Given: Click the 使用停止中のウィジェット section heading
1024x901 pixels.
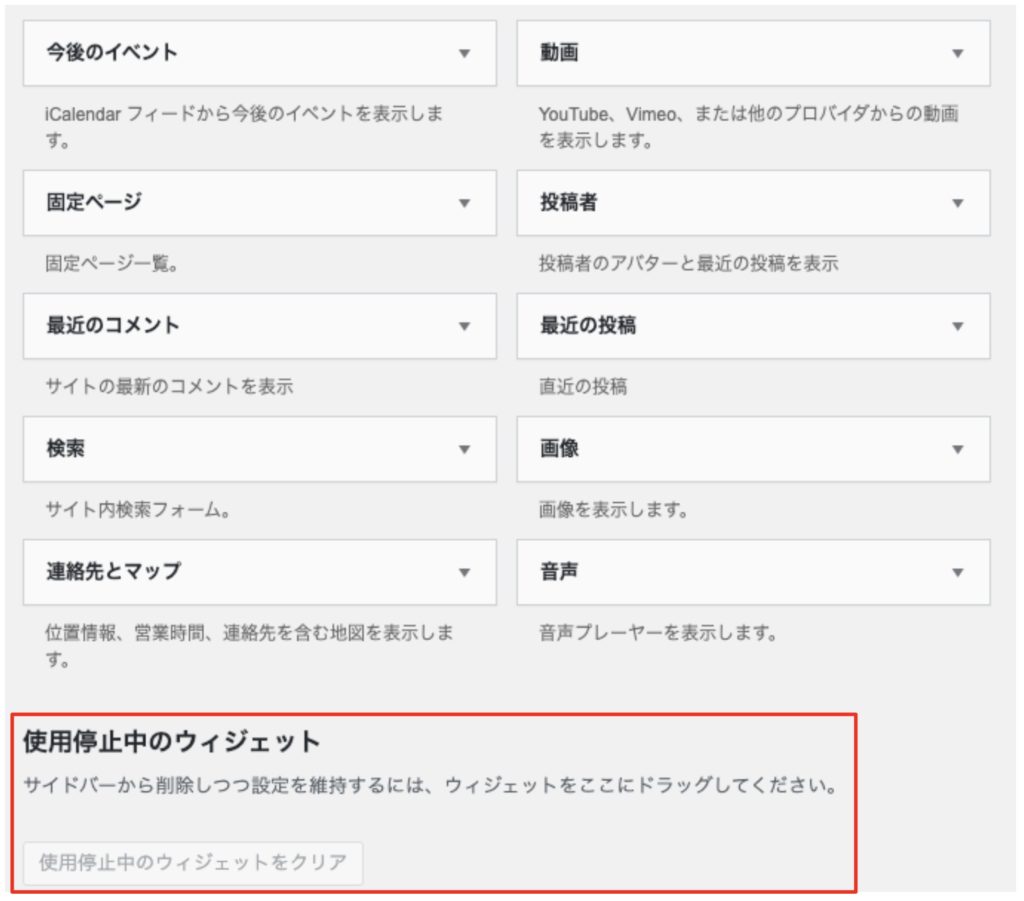Looking at the screenshot, I should [x=171, y=742].
